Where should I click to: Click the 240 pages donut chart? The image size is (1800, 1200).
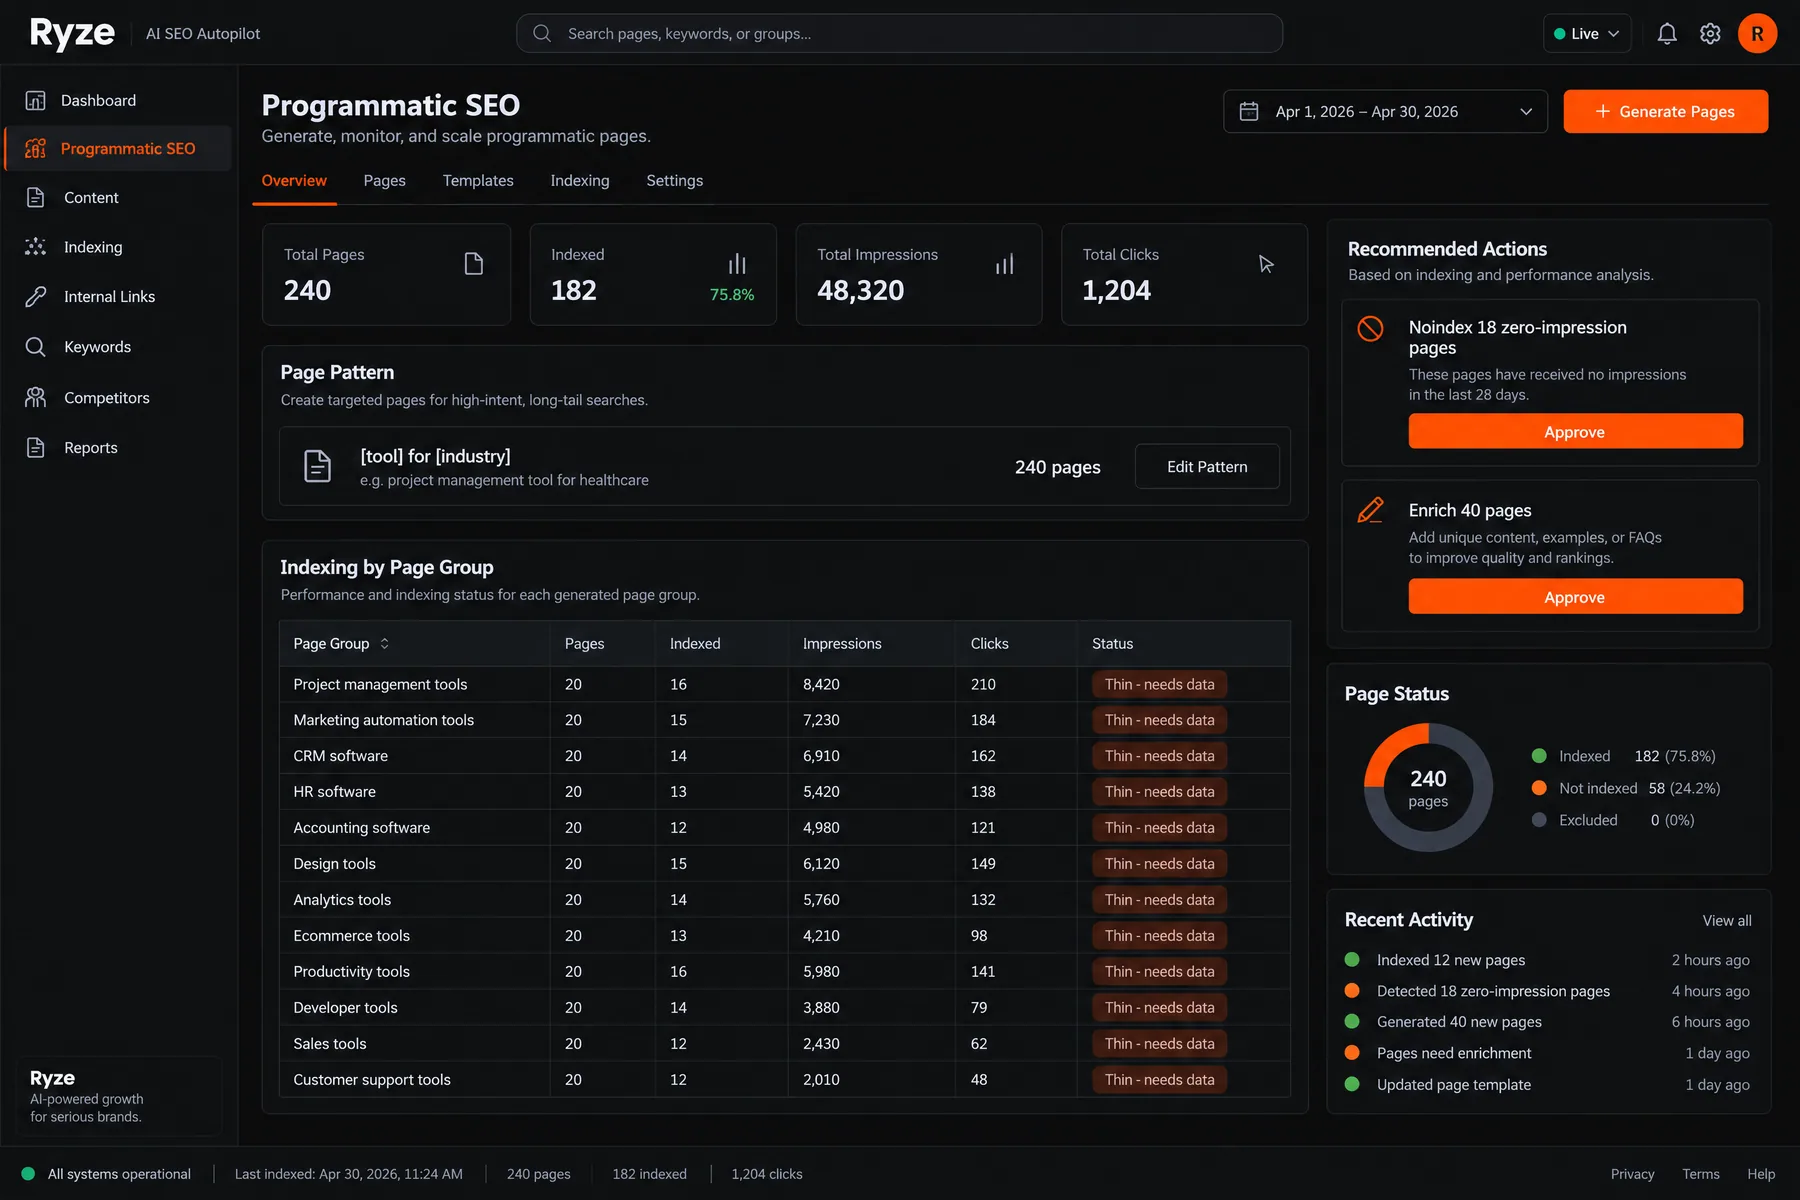click(x=1428, y=788)
